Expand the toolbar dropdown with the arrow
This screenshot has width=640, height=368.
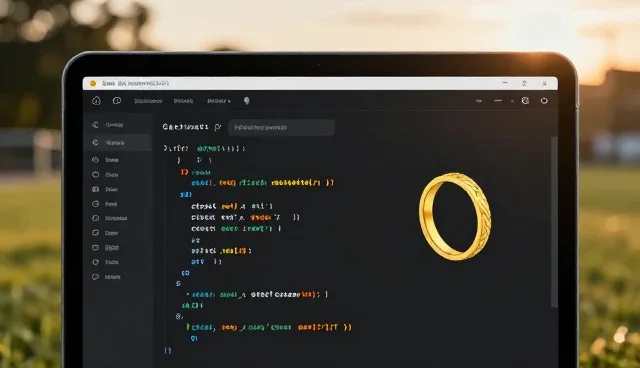tap(219, 101)
